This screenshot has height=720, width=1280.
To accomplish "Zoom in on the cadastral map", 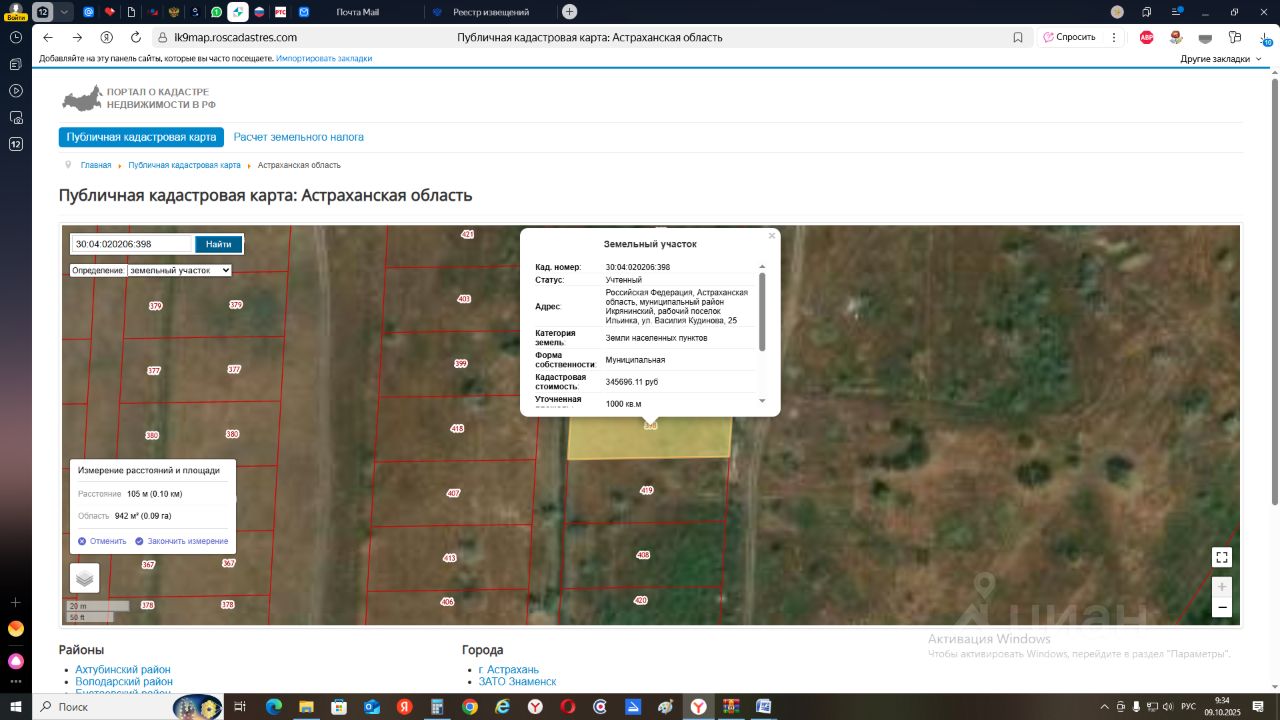I will (x=1221, y=587).
